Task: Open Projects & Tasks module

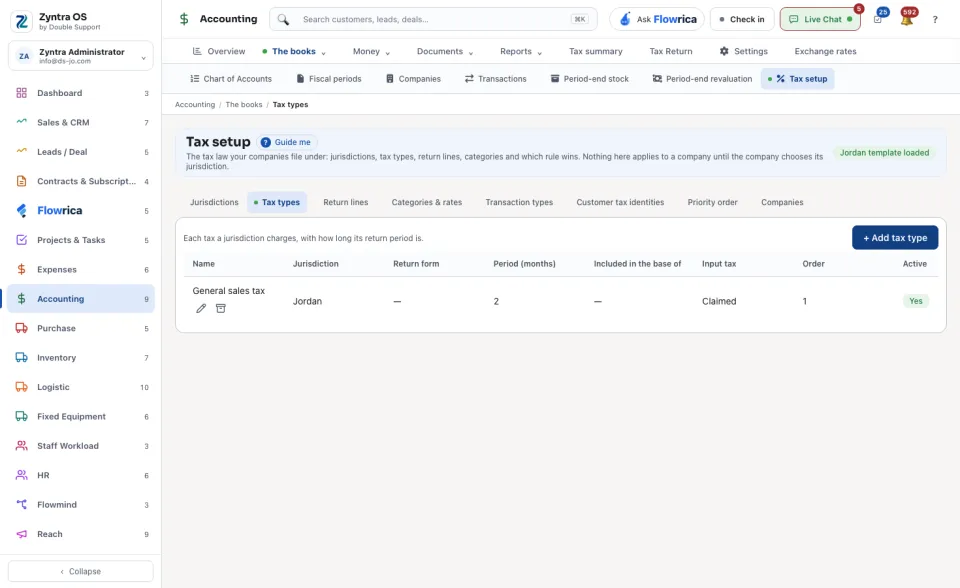Action: click(81, 240)
